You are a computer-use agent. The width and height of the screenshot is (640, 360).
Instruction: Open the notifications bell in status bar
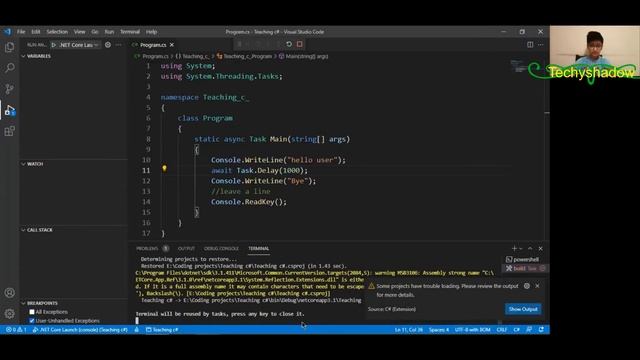[x=541, y=329]
